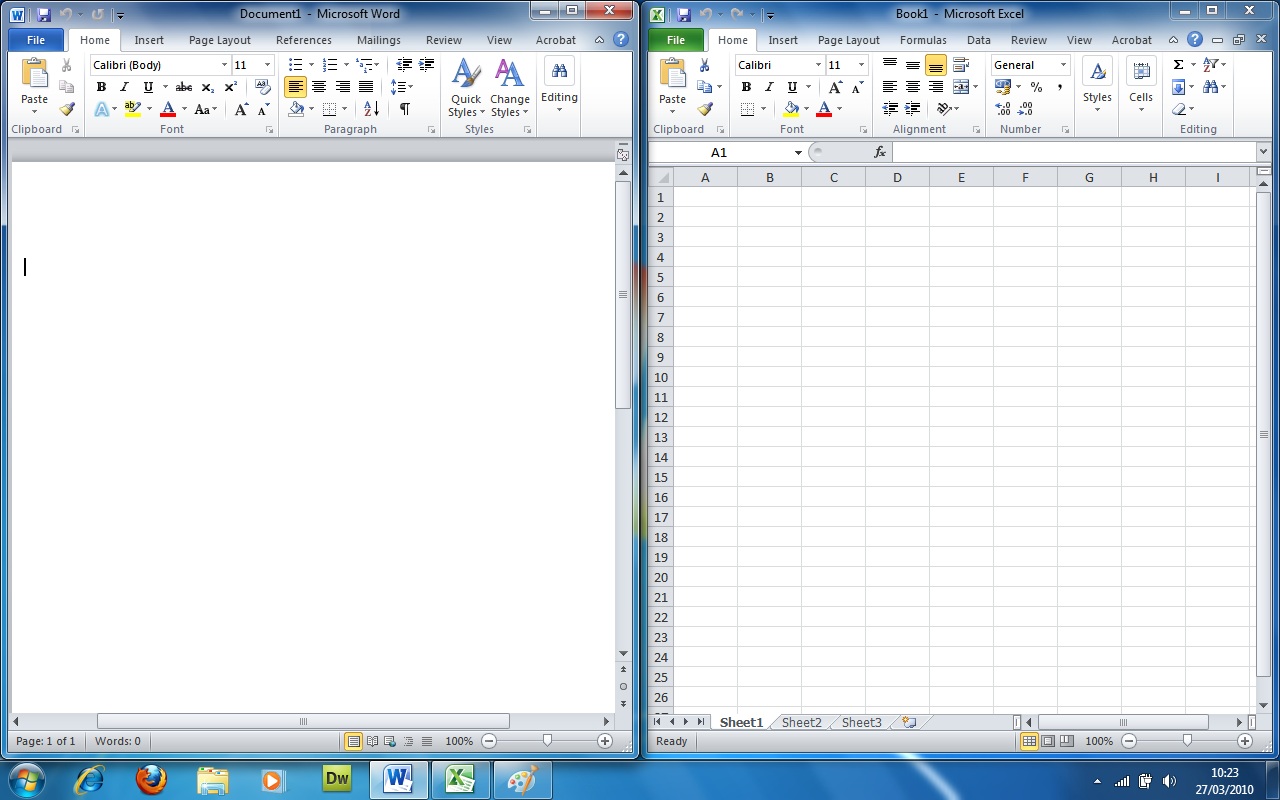Toggle Bold formatting in Word

coord(101,87)
